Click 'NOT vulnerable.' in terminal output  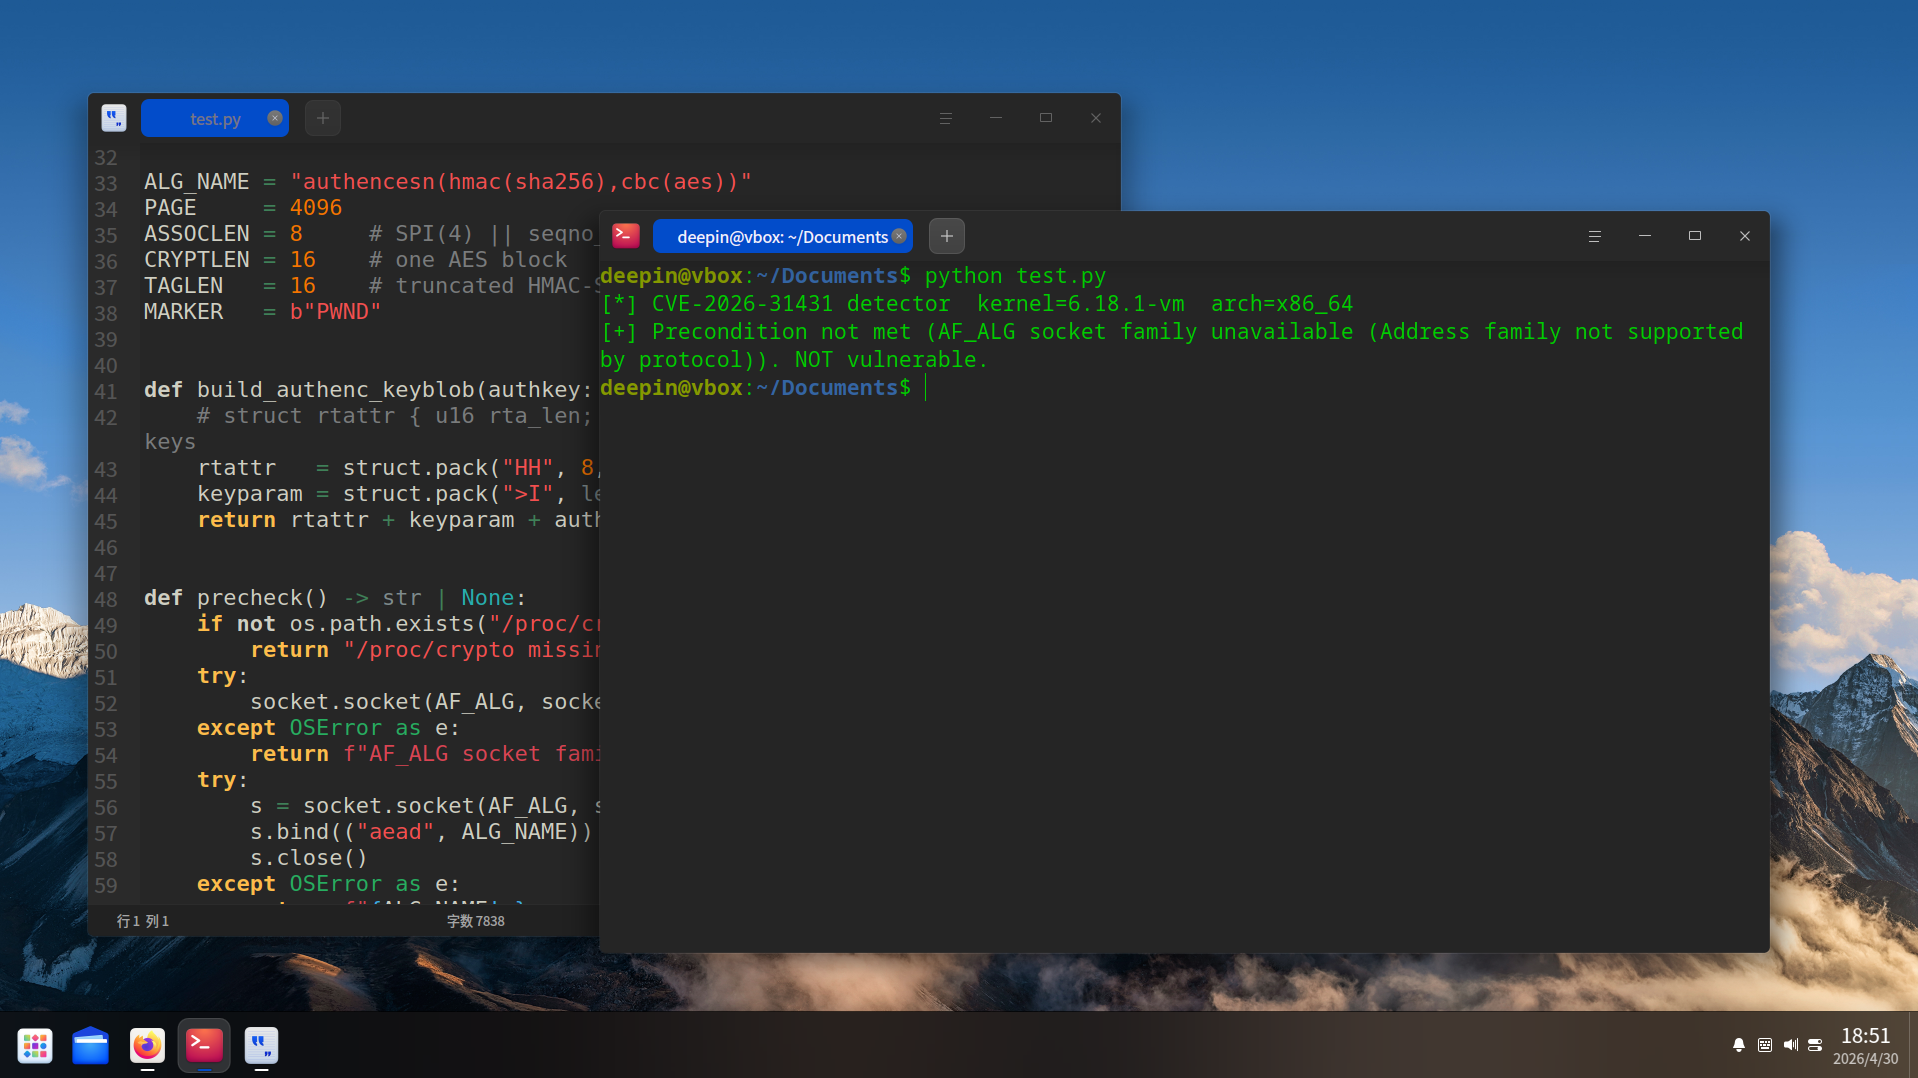click(891, 360)
